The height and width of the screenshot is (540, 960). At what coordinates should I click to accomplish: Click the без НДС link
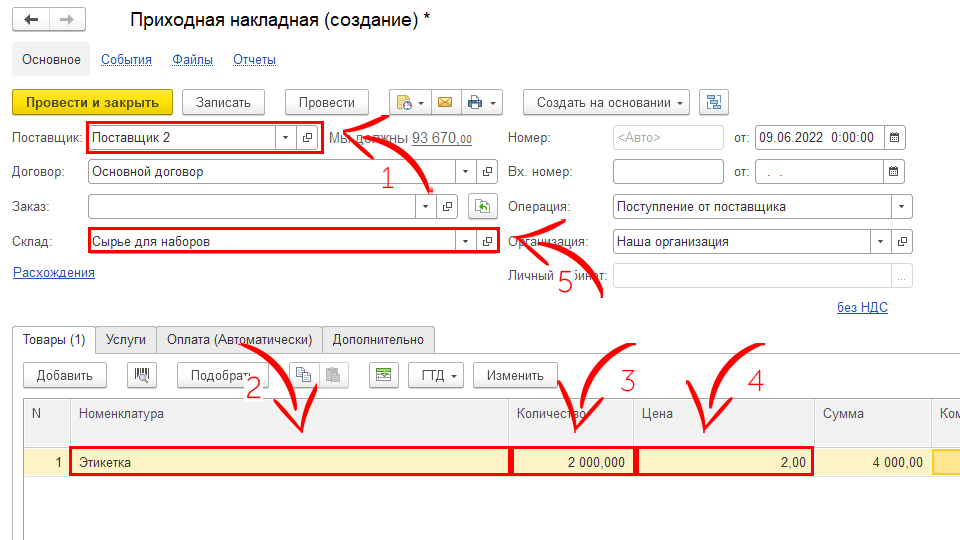tap(862, 307)
